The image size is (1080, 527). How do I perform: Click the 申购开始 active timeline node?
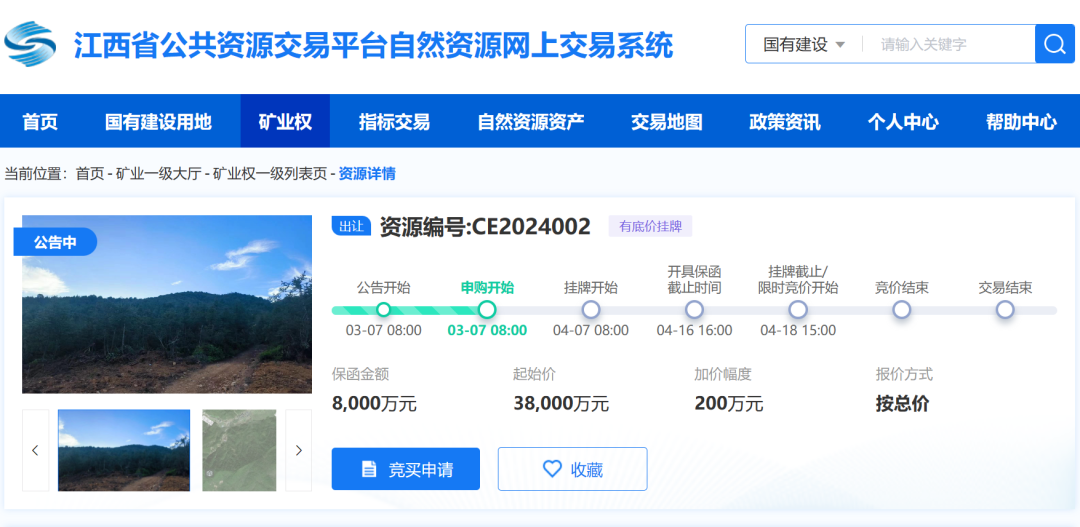(x=487, y=310)
